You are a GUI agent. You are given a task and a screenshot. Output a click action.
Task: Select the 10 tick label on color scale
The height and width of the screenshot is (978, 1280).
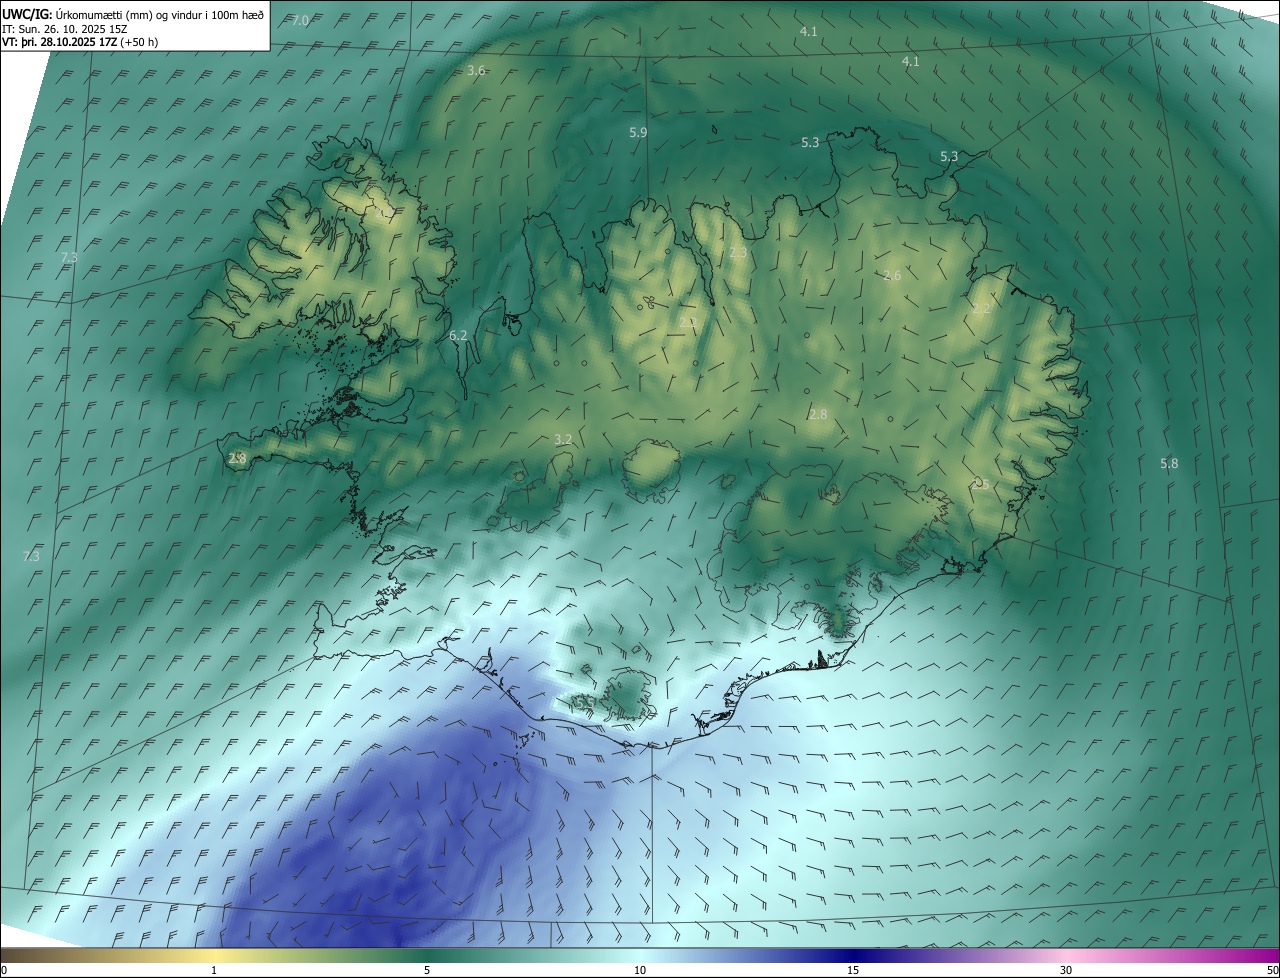point(640,970)
